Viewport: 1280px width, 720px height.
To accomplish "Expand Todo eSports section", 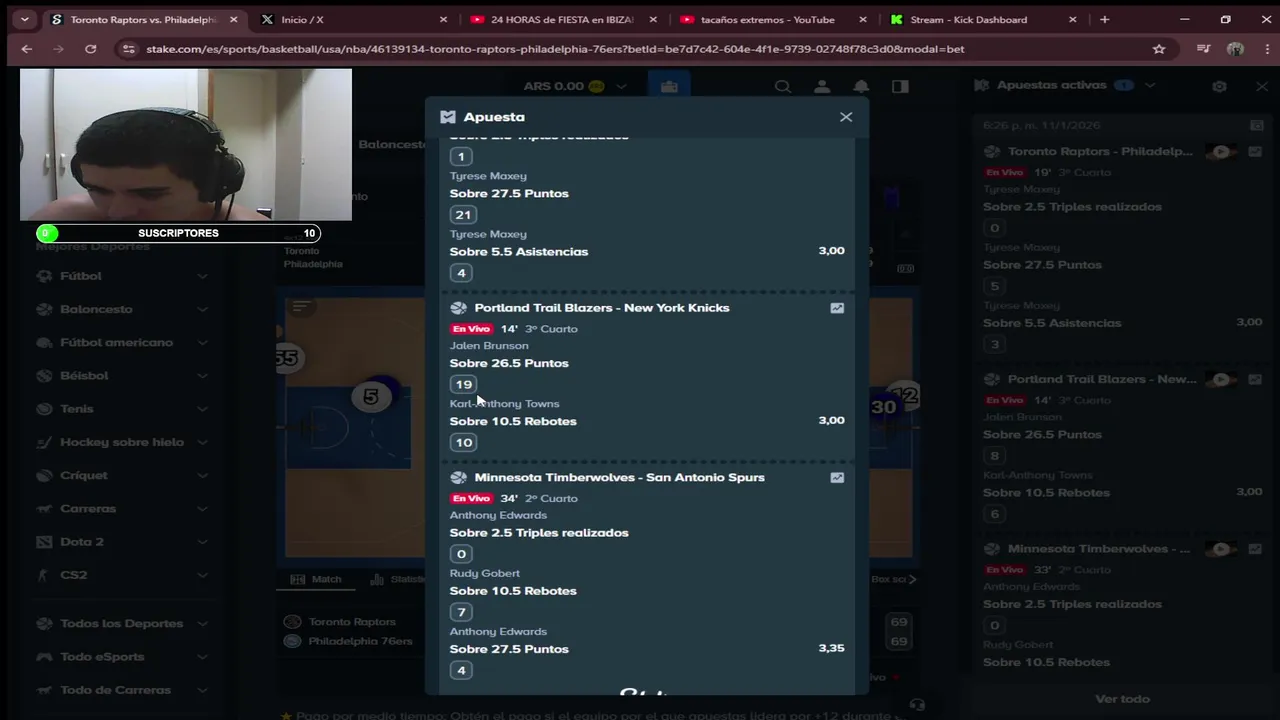I will click(x=202, y=657).
